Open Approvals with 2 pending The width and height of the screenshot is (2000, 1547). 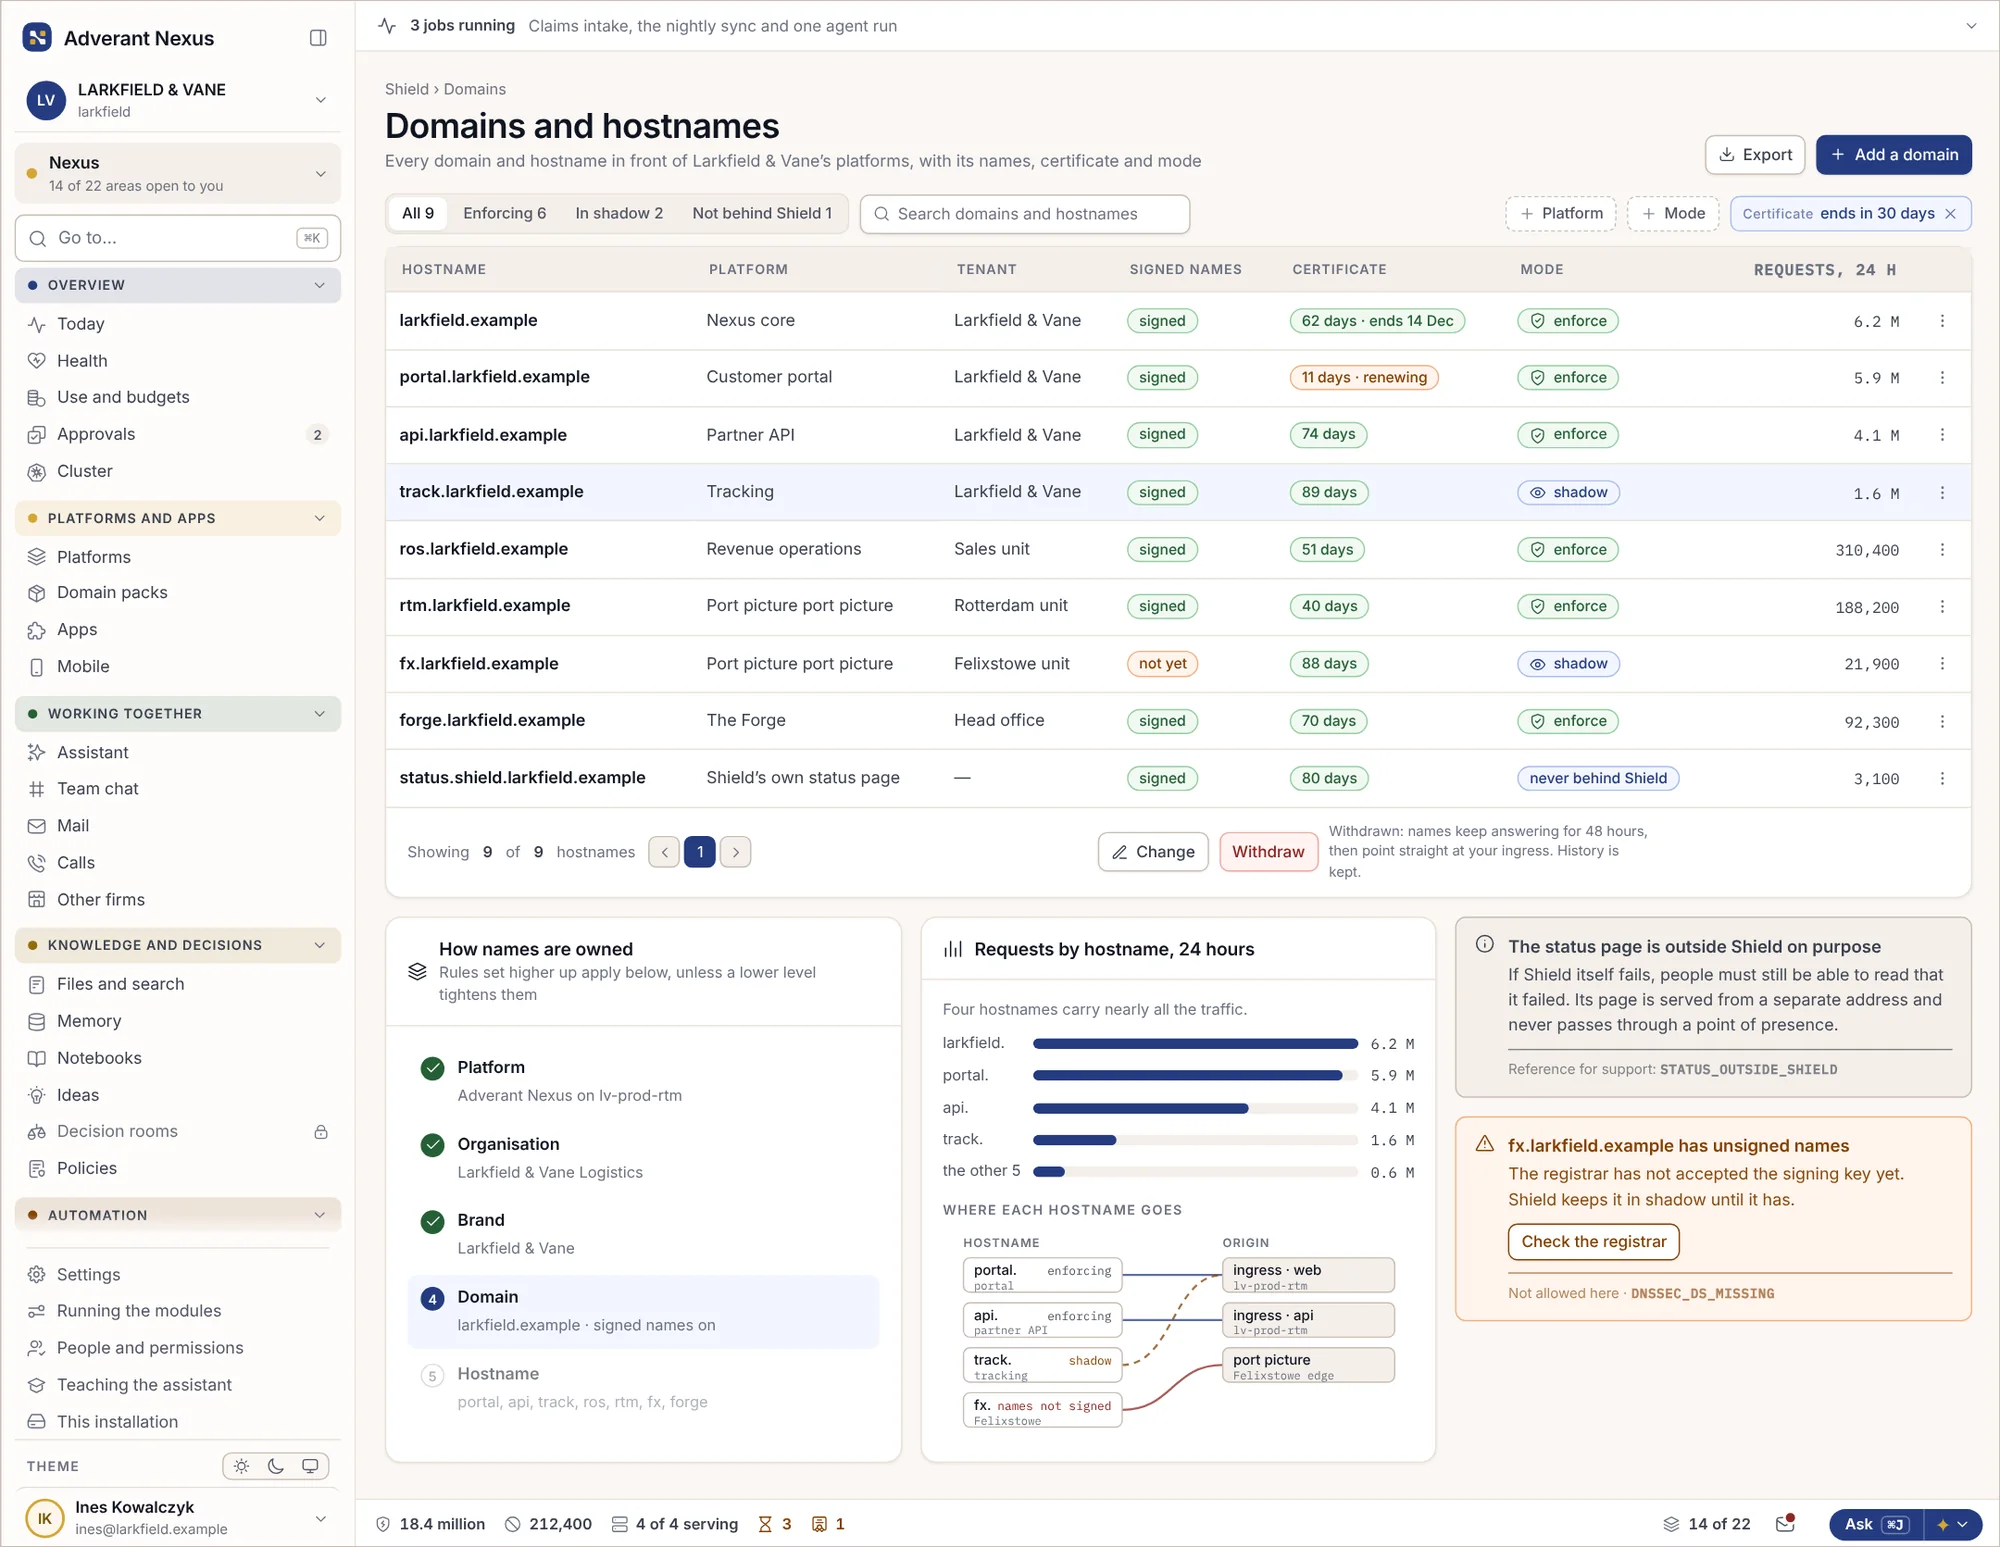pyautogui.click(x=178, y=434)
